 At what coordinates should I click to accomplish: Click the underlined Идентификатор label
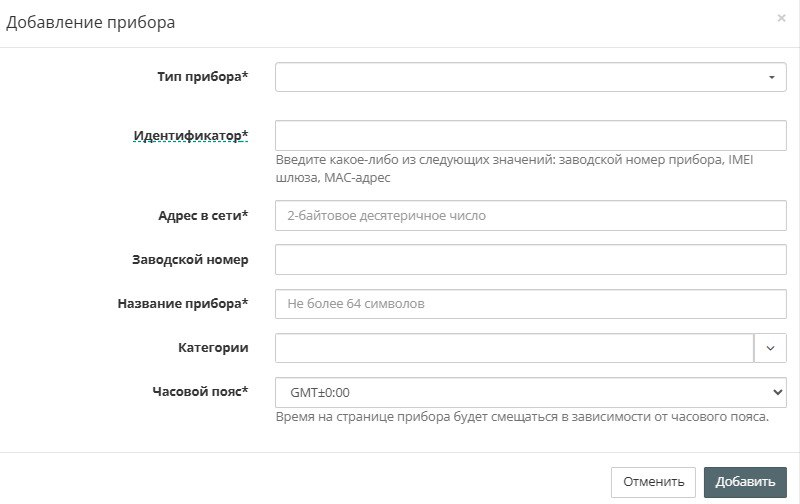coord(190,135)
